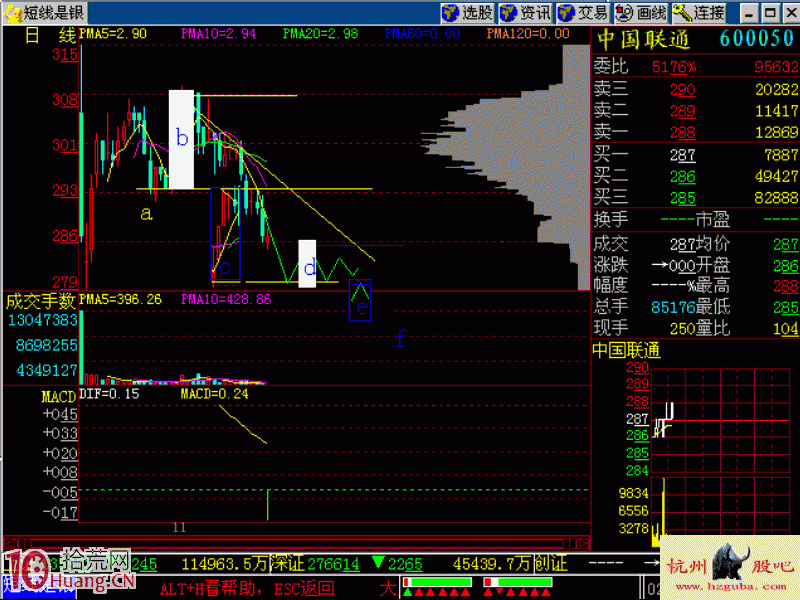Click the chart scrollbar left arrow

click(10, 543)
